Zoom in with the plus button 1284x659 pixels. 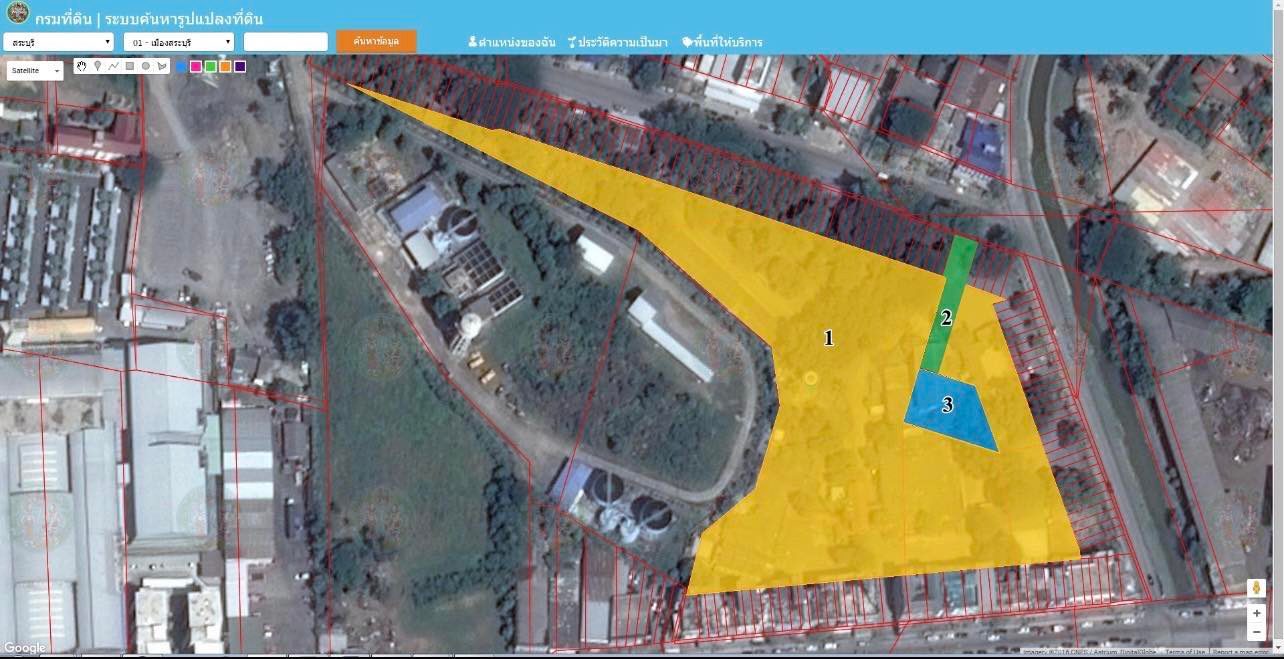[1257, 613]
